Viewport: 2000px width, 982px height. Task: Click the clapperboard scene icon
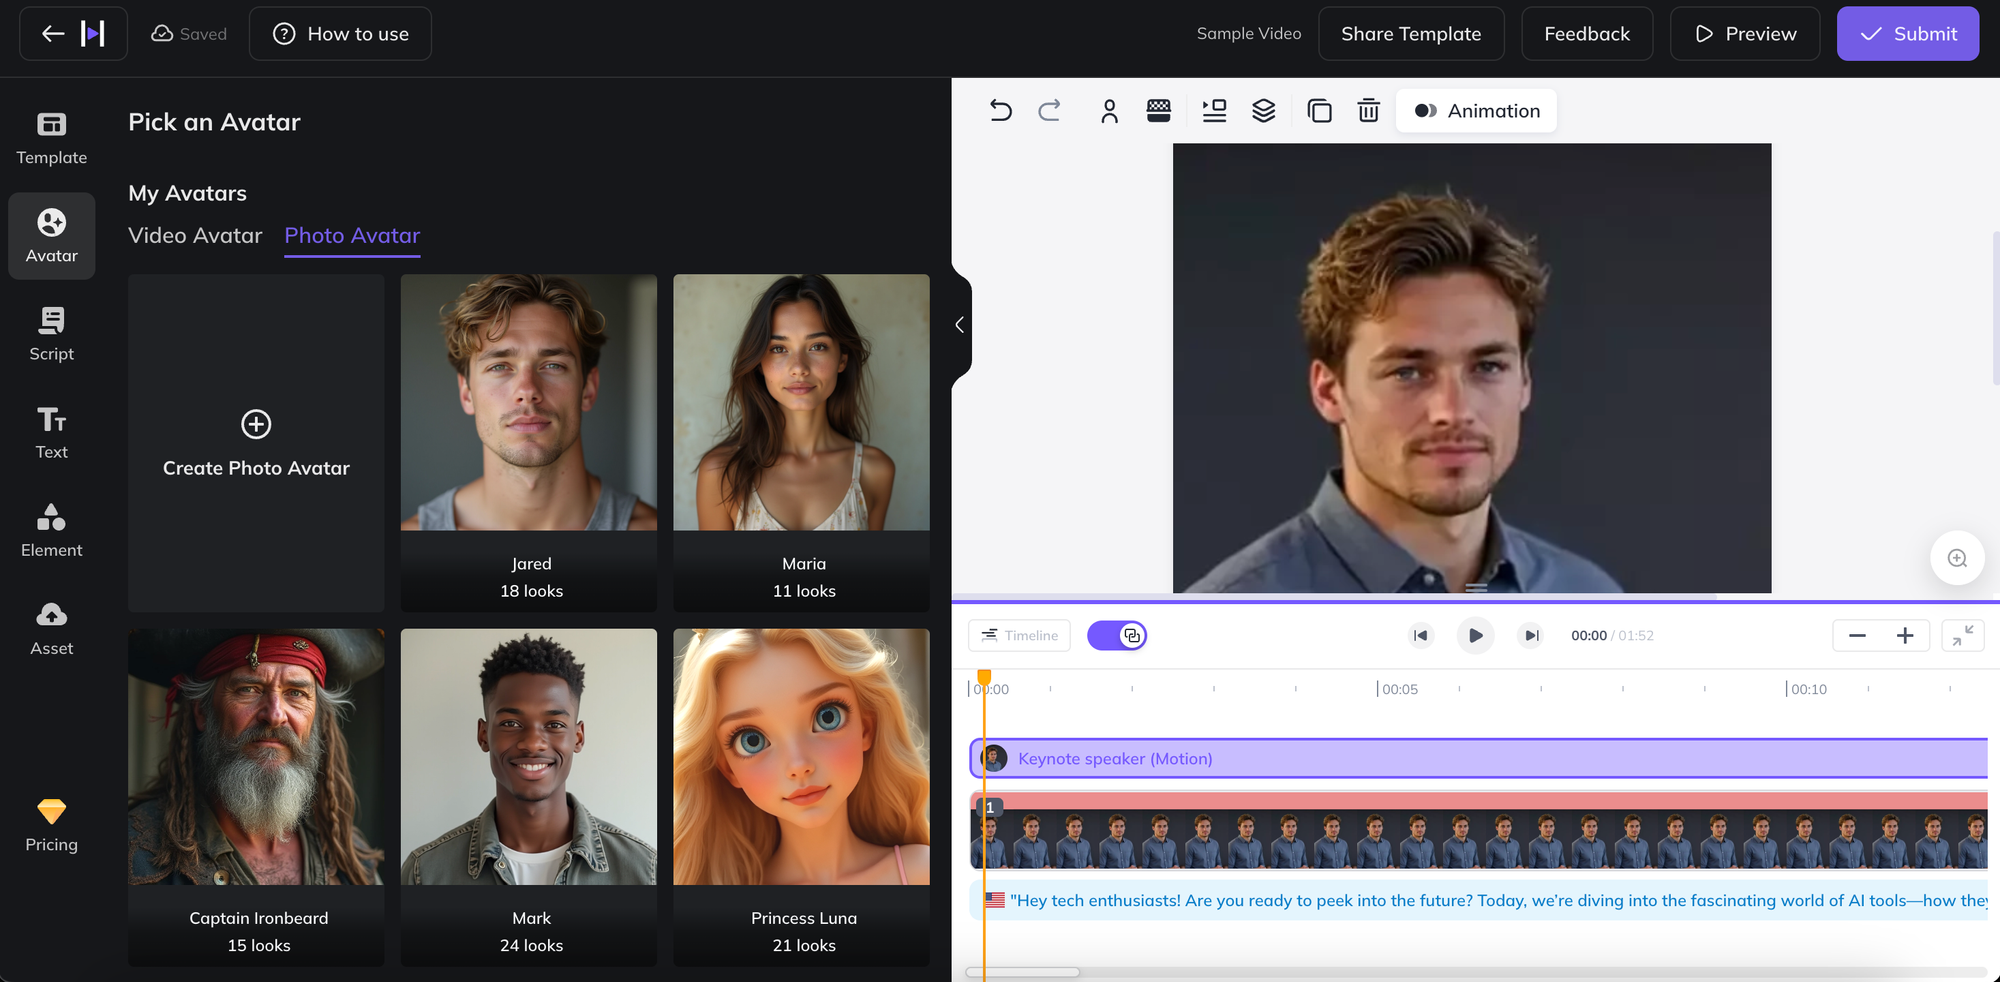click(1158, 110)
